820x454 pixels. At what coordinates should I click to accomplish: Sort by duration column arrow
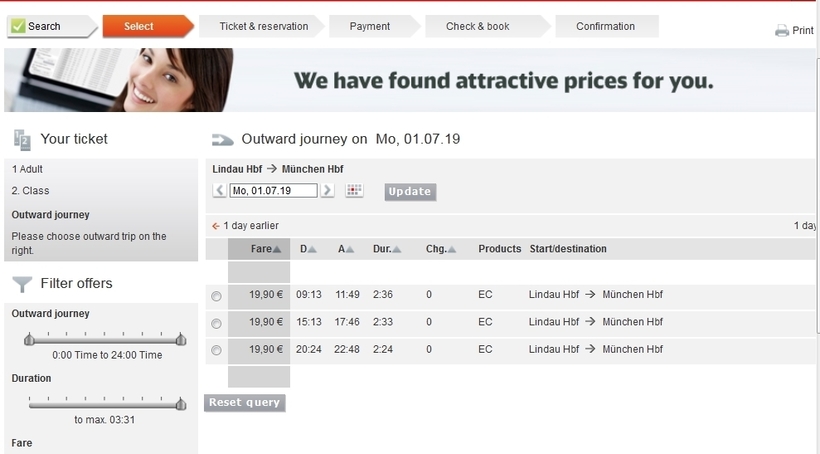click(396, 249)
